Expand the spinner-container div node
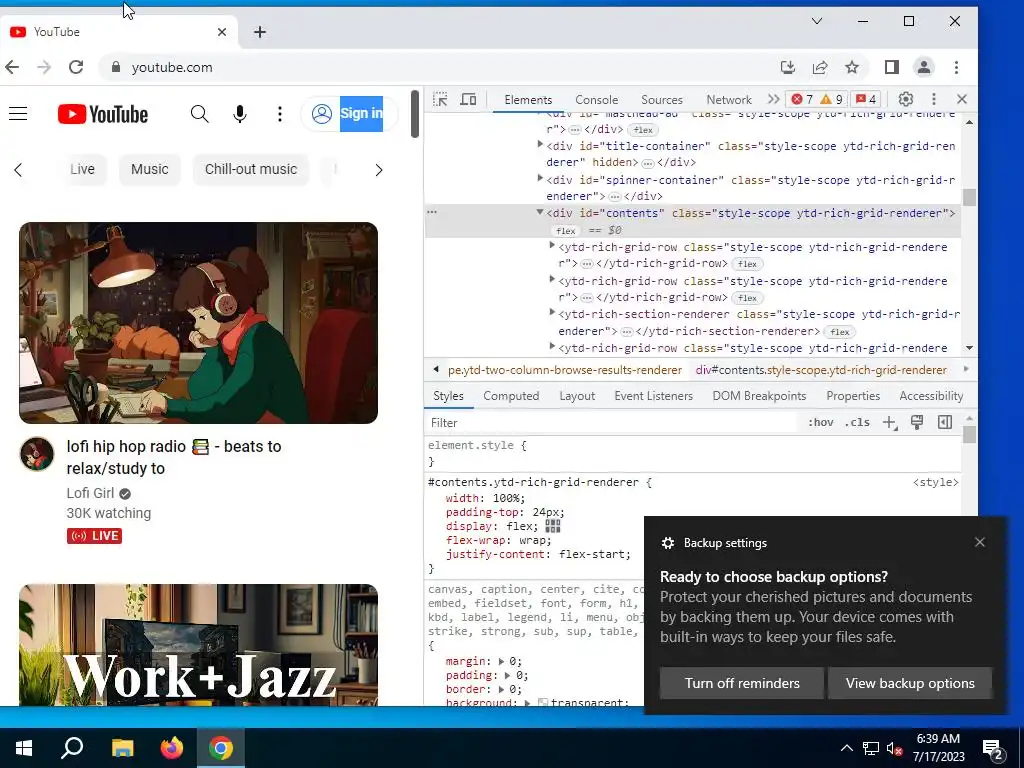1024x768 pixels. tap(540, 178)
